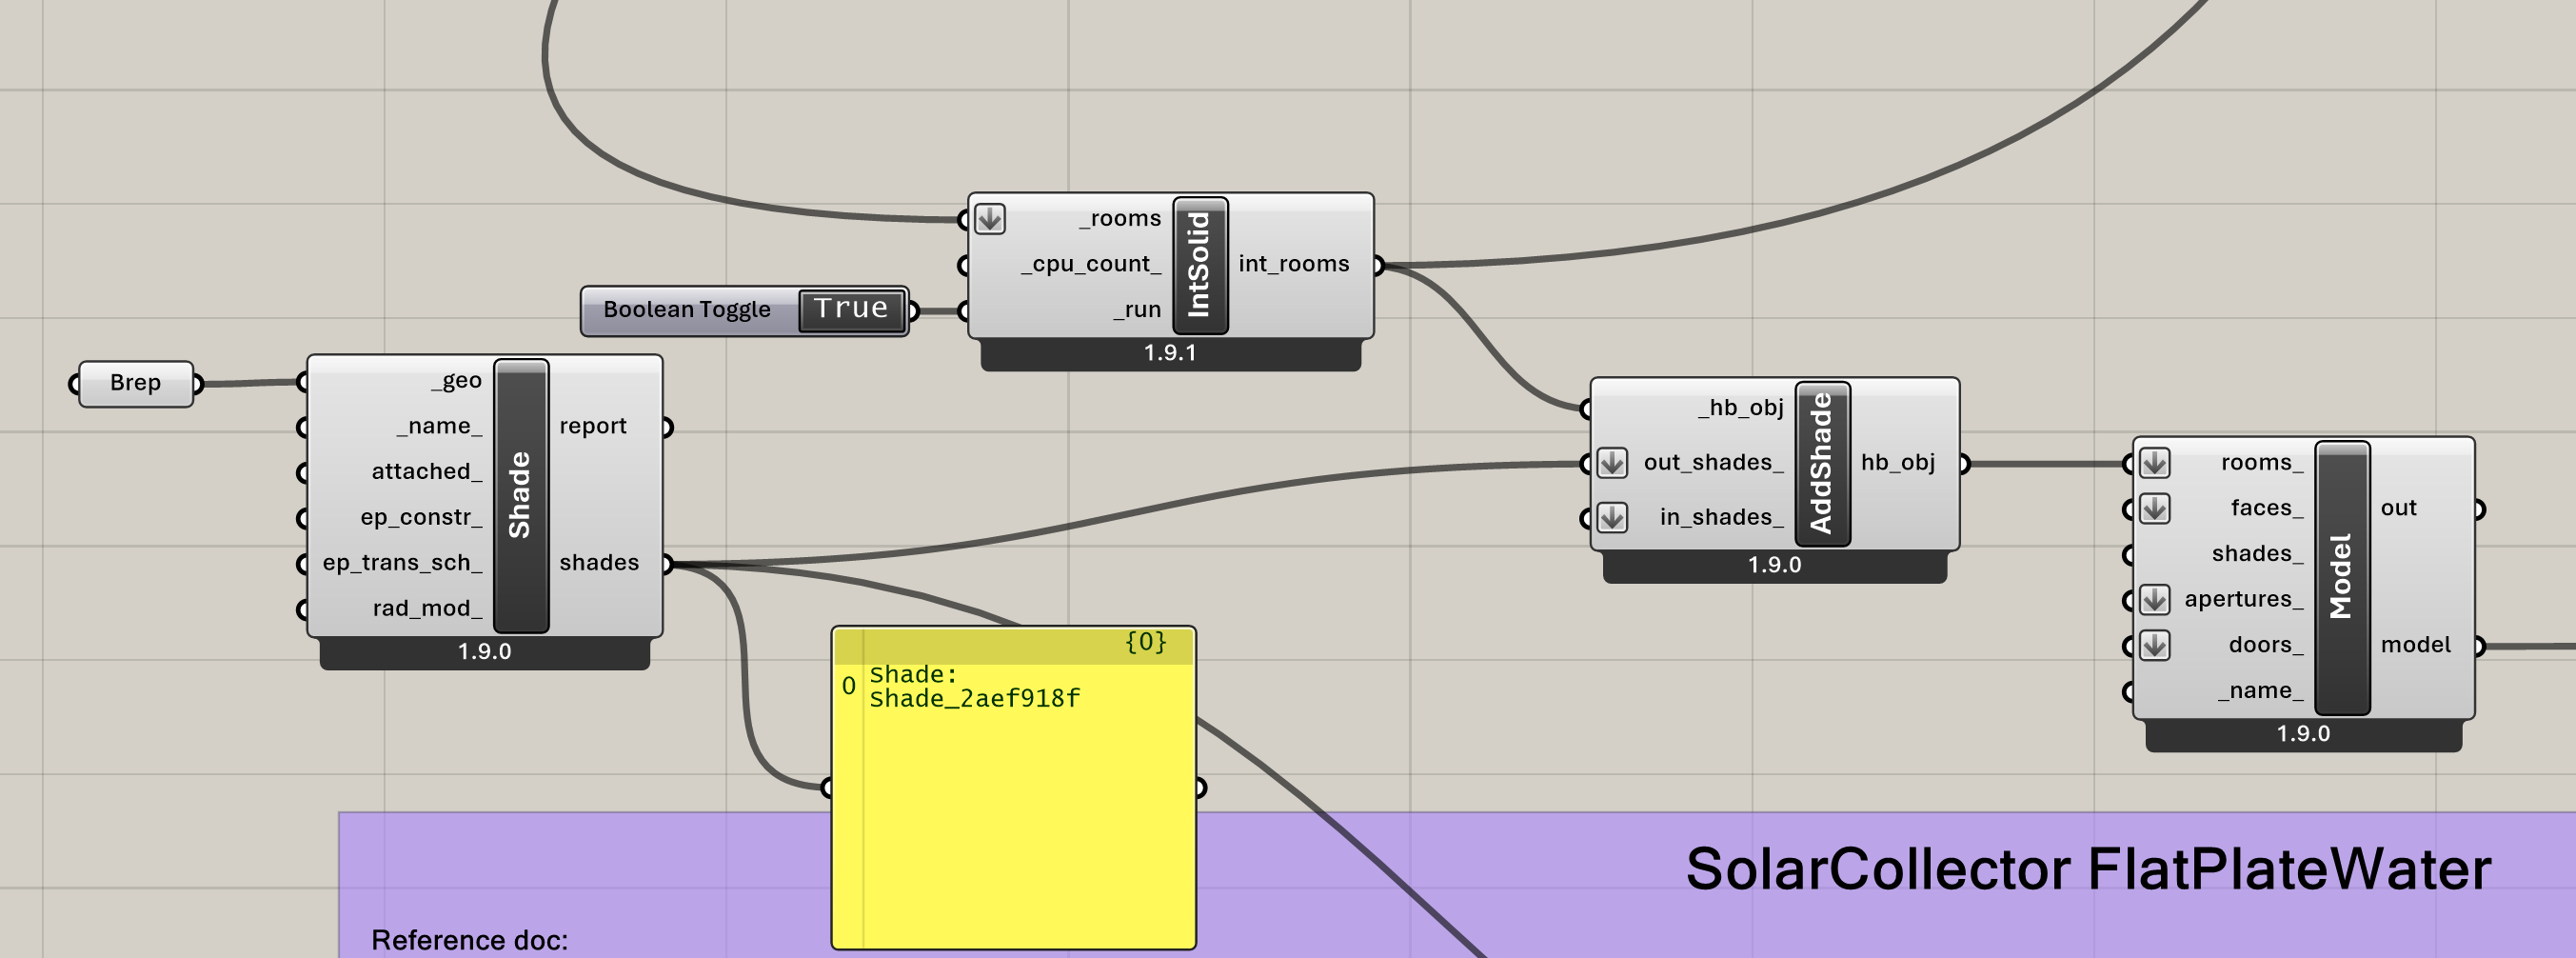Click the flatten arrow icon on _rooms input

pyautogui.click(x=989, y=218)
